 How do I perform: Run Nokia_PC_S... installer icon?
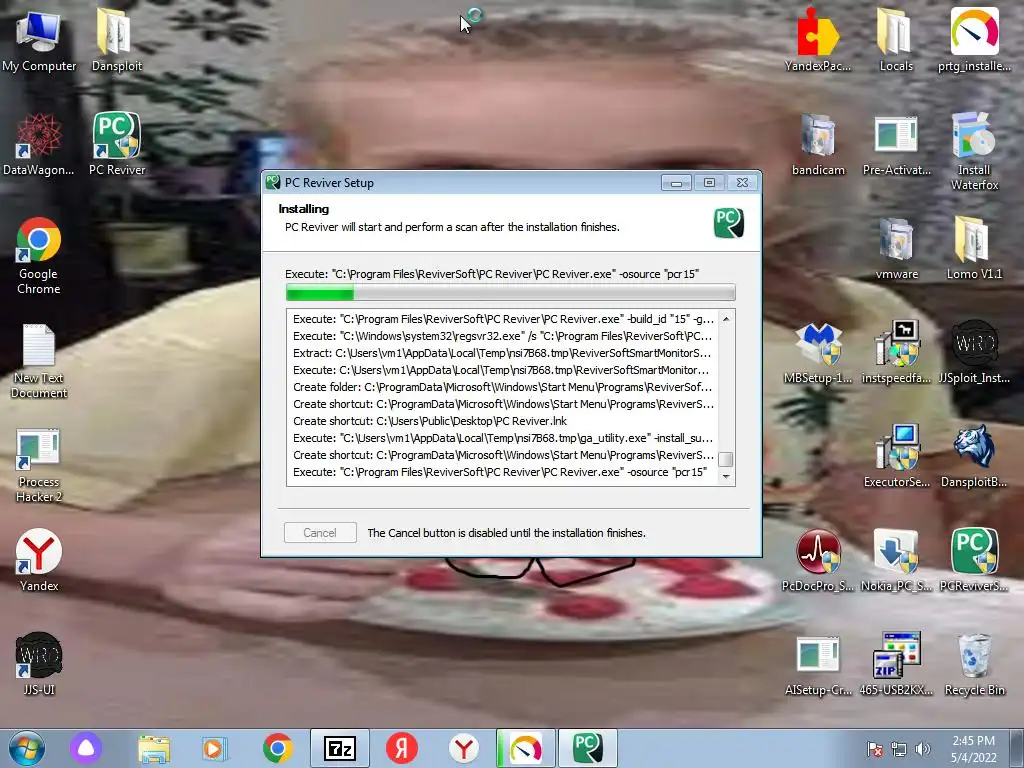895,559
